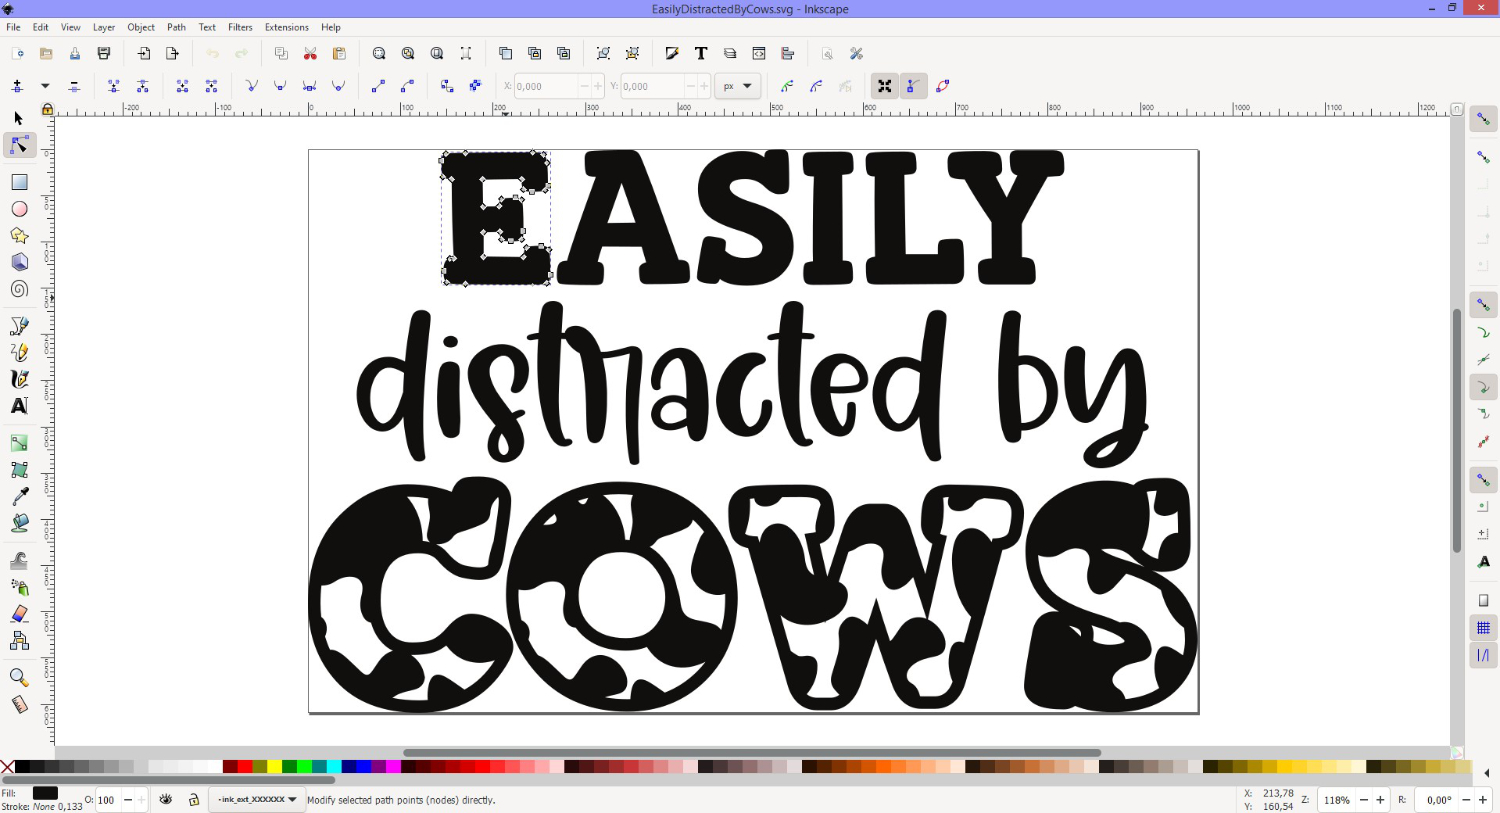Select the Measure ruler tool
Viewport: 1500px width, 813px height.
tap(19, 705)
